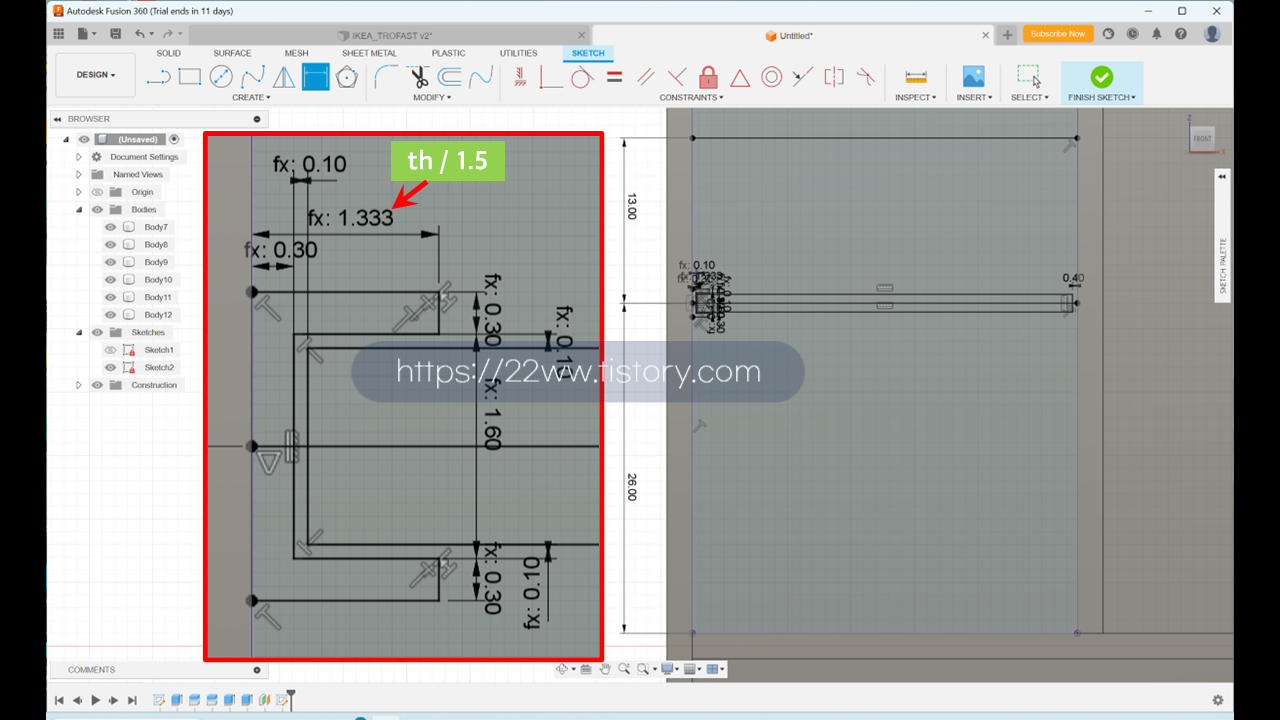This screenshot has height=720, width=1280.
Task: Expand the Construction folder
Action: [x=79, y=385]
